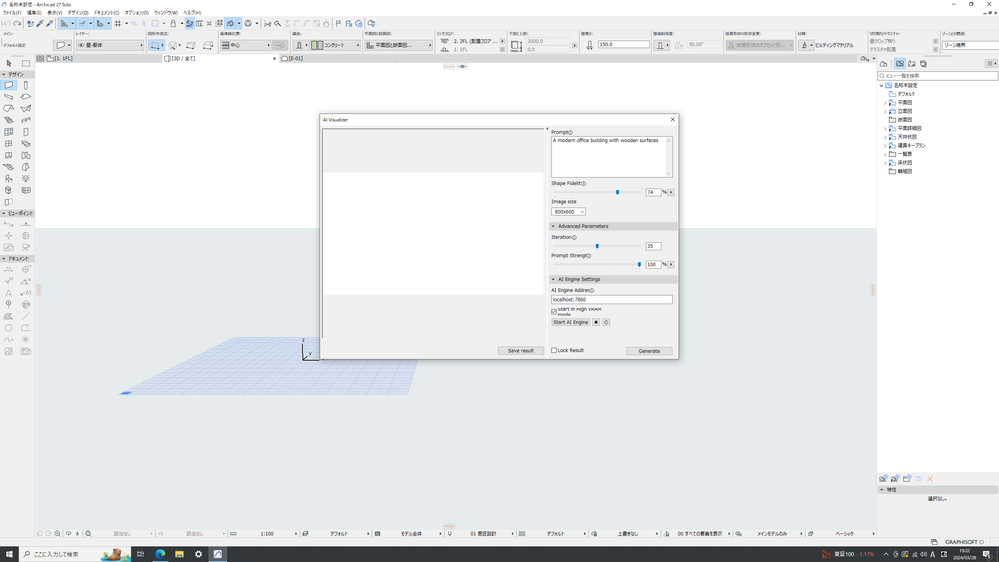Toggle the lock icon in toolbar

pyautogui.click(x=173, y=24)
